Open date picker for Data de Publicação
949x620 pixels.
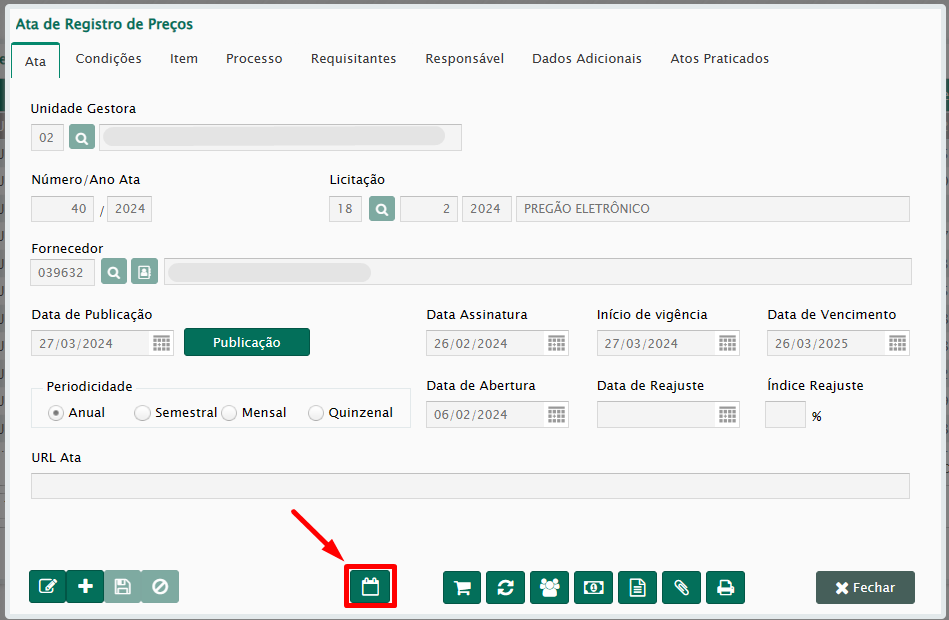point(161,343)
